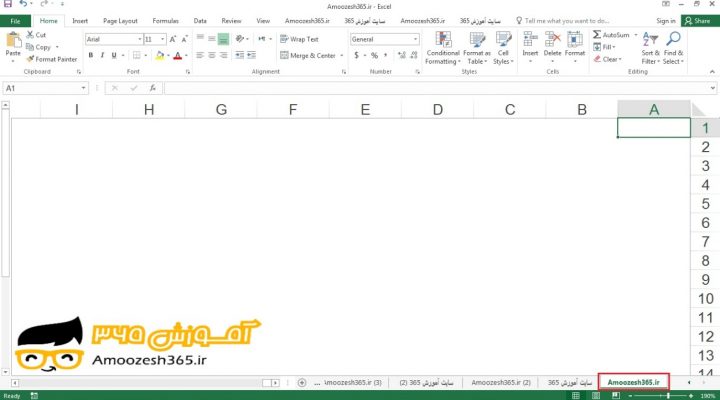Toggle Wrap Text
This screenshot has width=720, height=400.
tap(299, 39)
